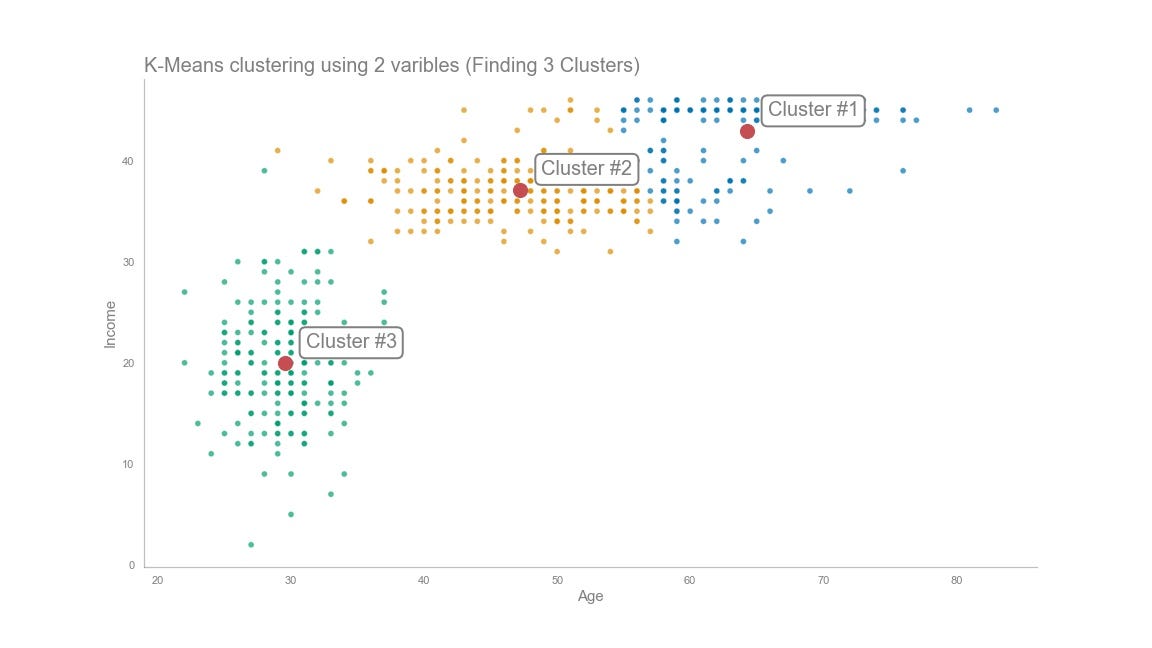The image size is (1152, 648).
Task: Click the Income y-axis title
Action: 111,324
